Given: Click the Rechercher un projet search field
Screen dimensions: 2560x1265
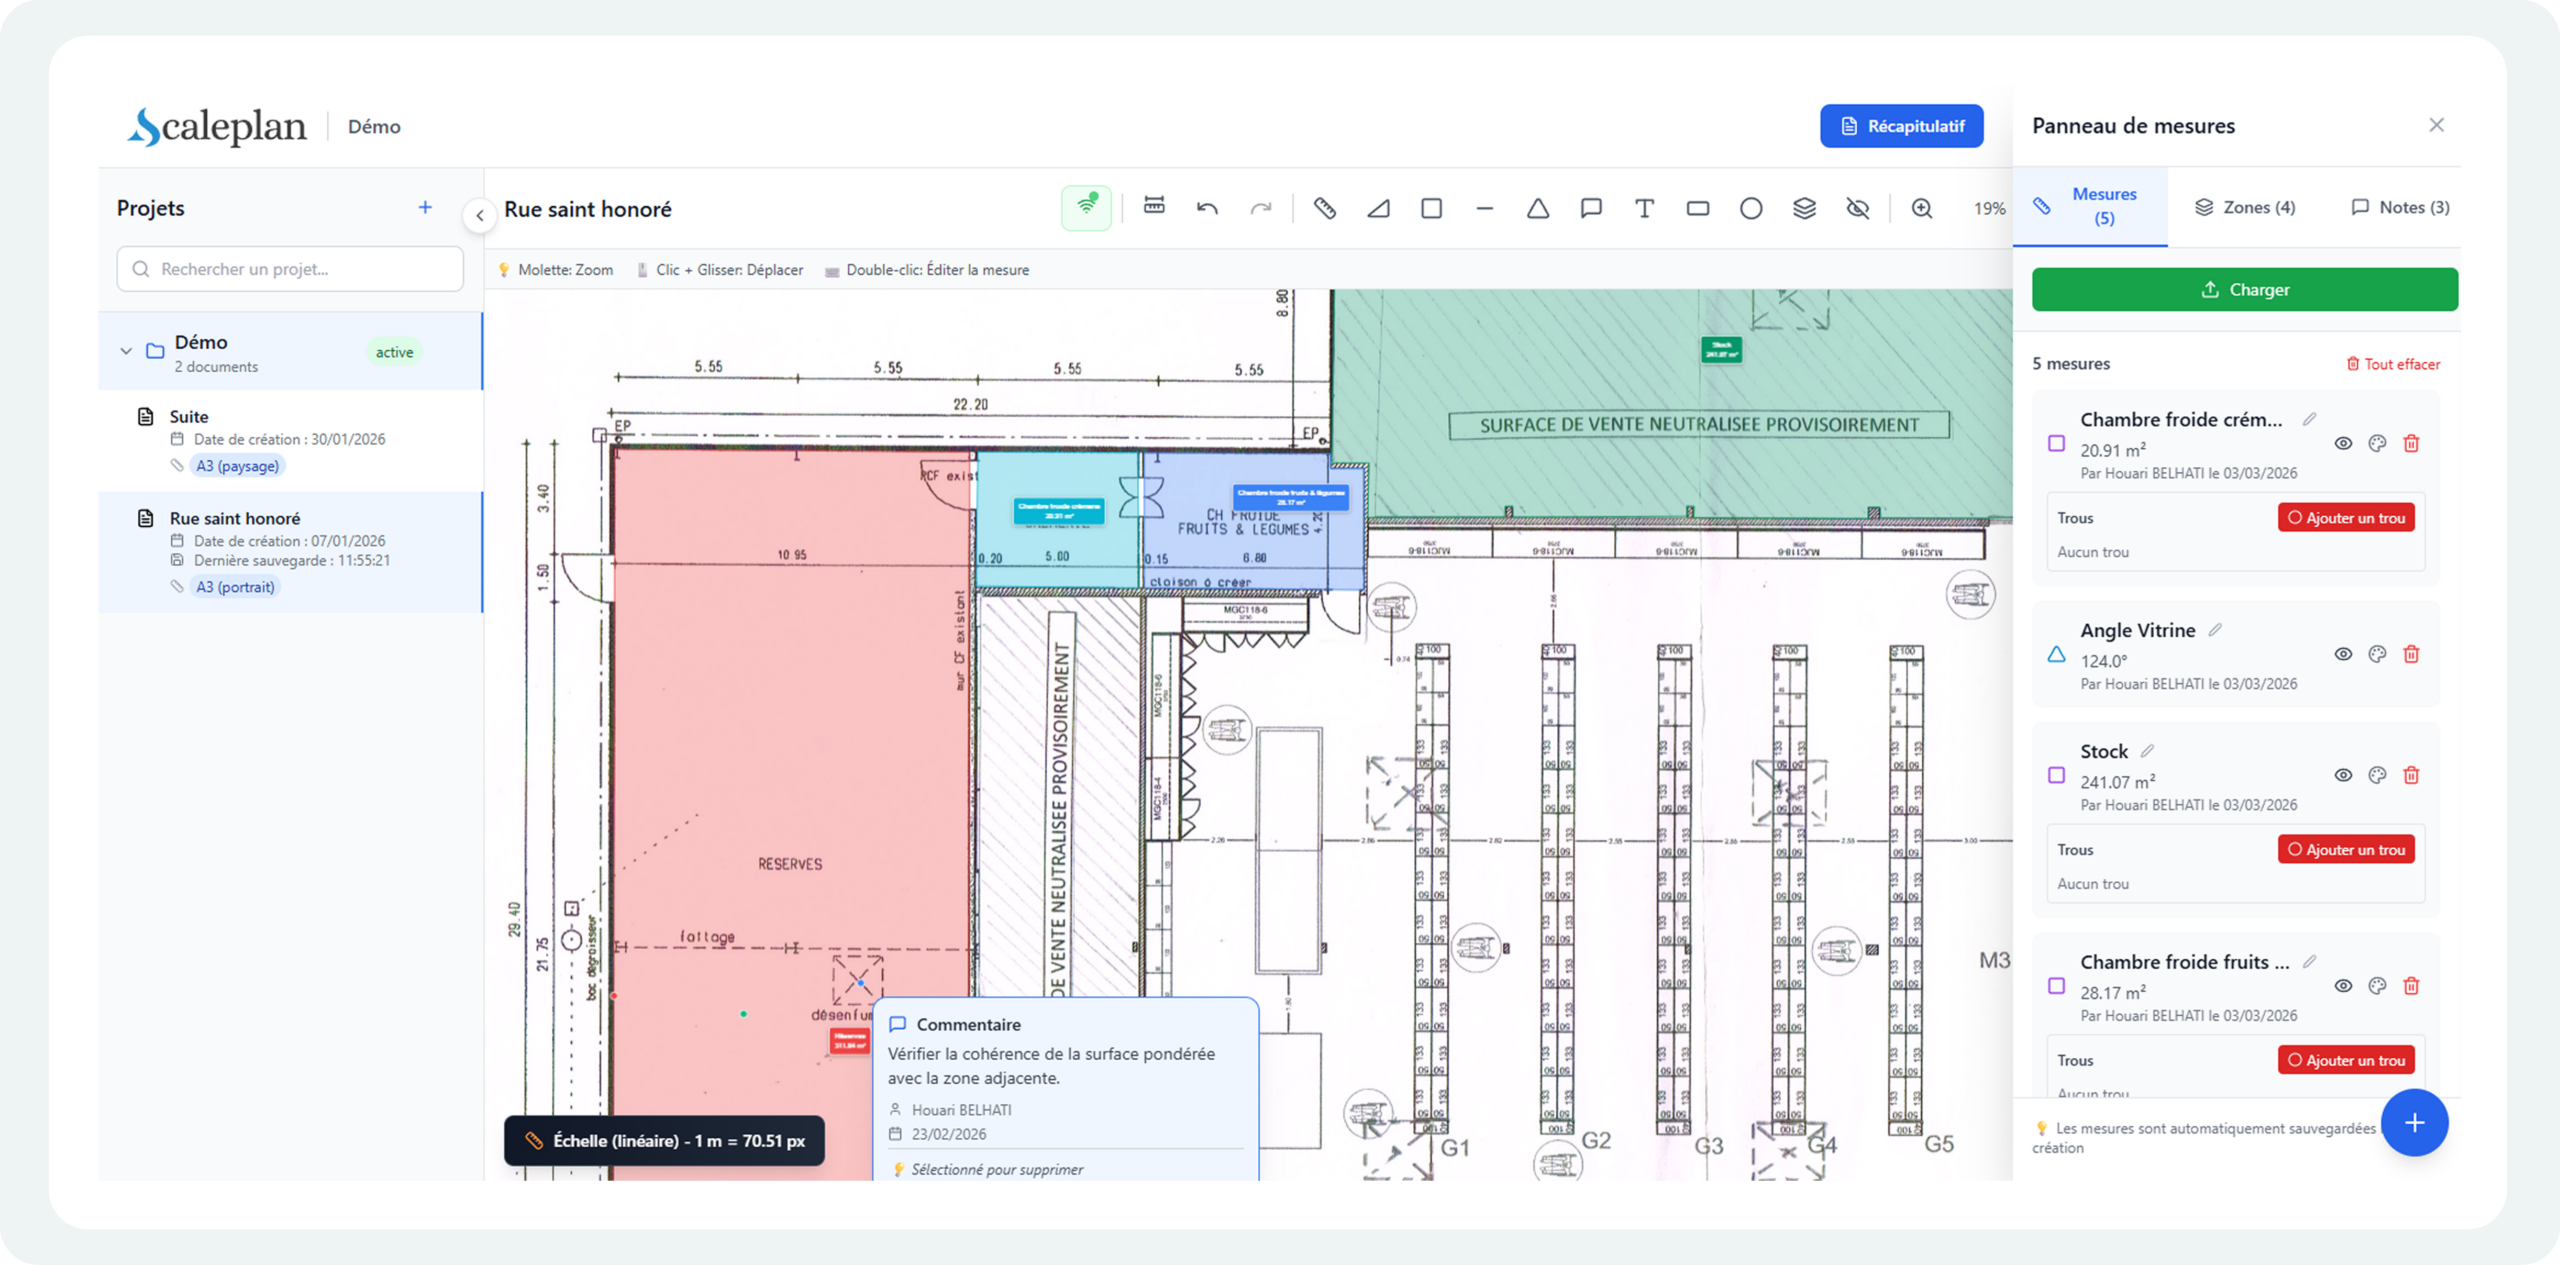Looking at the screenshot, I should pos(290,269).
